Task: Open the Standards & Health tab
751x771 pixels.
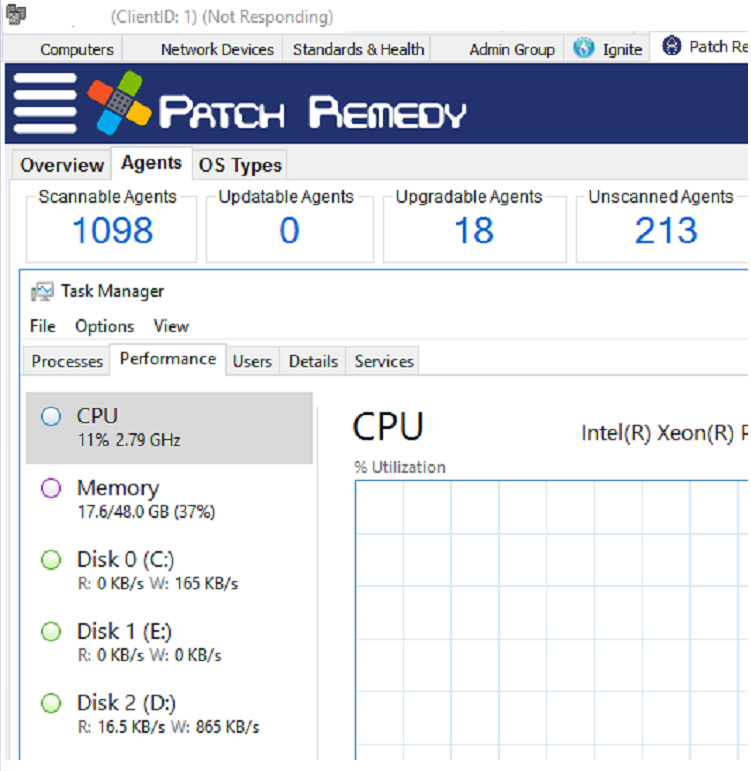Action: 358,49
